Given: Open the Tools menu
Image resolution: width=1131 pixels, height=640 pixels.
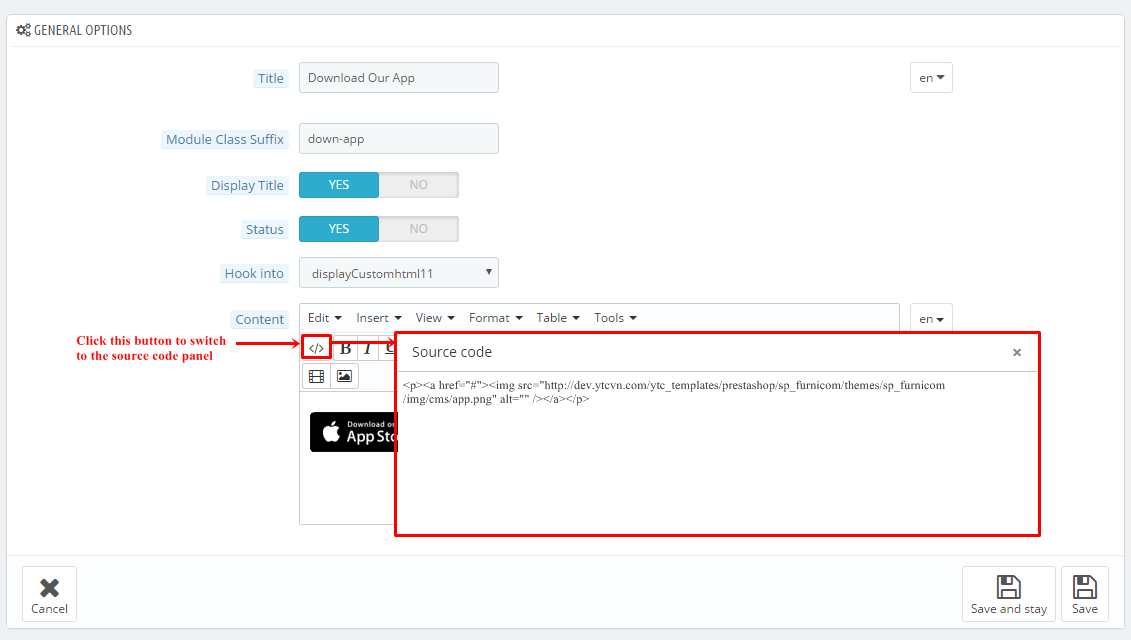Looking at the screenshot, I should click(x=615, y=317).
